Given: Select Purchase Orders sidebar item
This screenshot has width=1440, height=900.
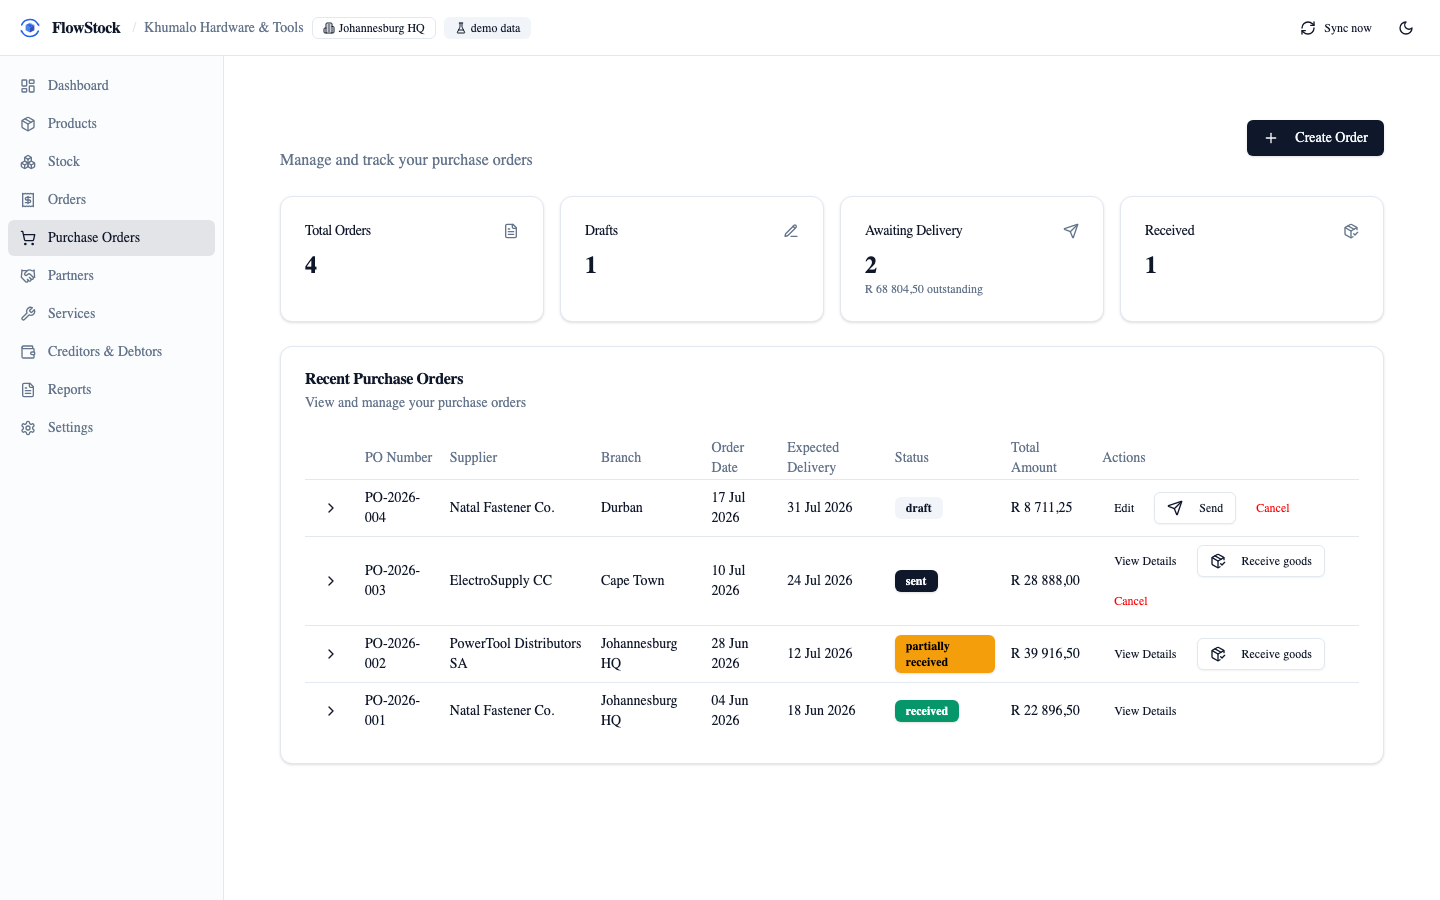Looking at the screenshot, I should click(x=111, y=238).
